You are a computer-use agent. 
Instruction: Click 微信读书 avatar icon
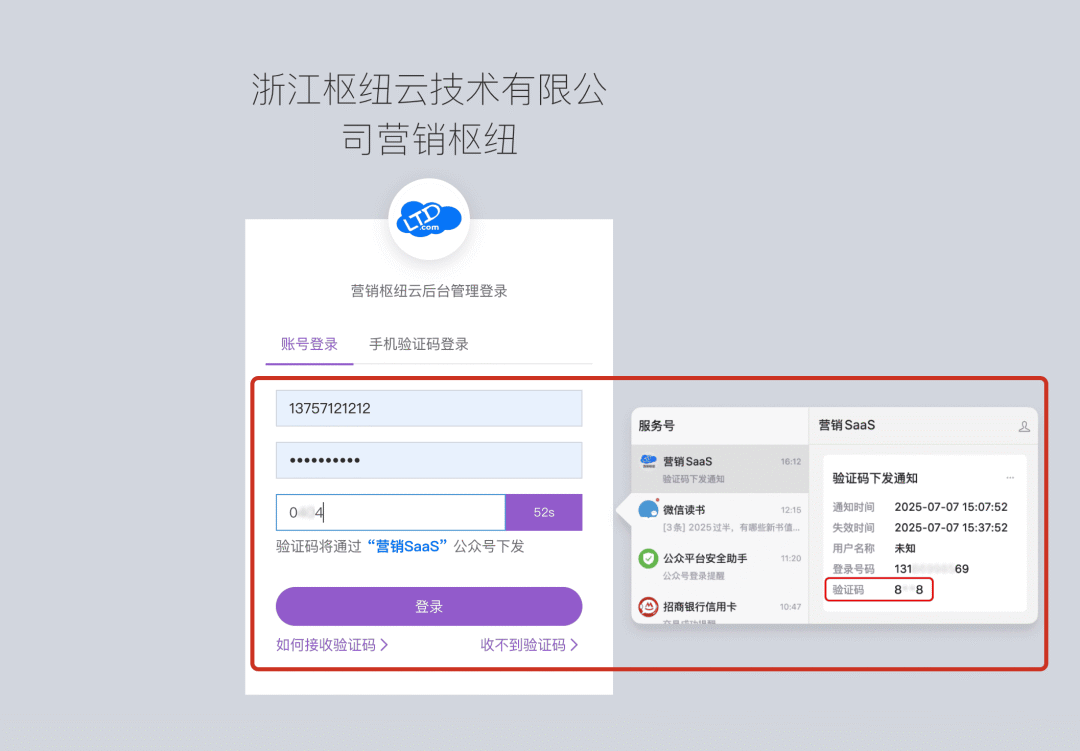tap(648, 510)
